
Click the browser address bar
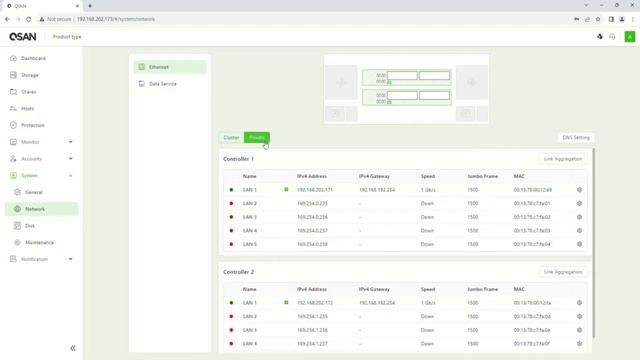[302, 19]
